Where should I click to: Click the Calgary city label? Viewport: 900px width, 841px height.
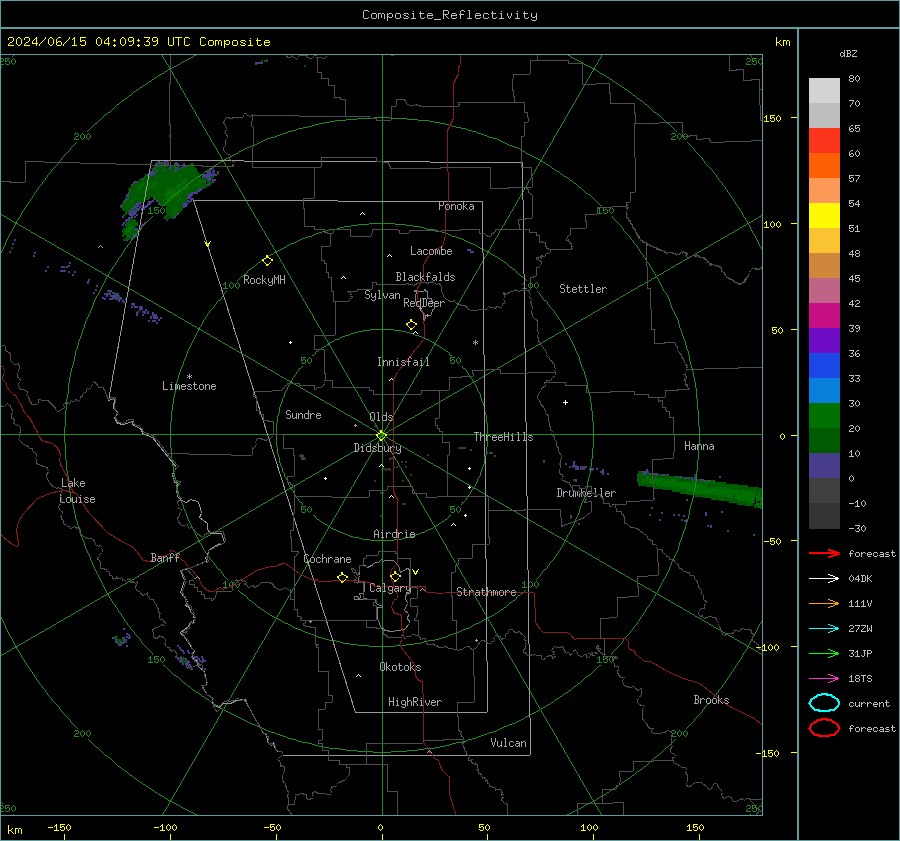390,588
